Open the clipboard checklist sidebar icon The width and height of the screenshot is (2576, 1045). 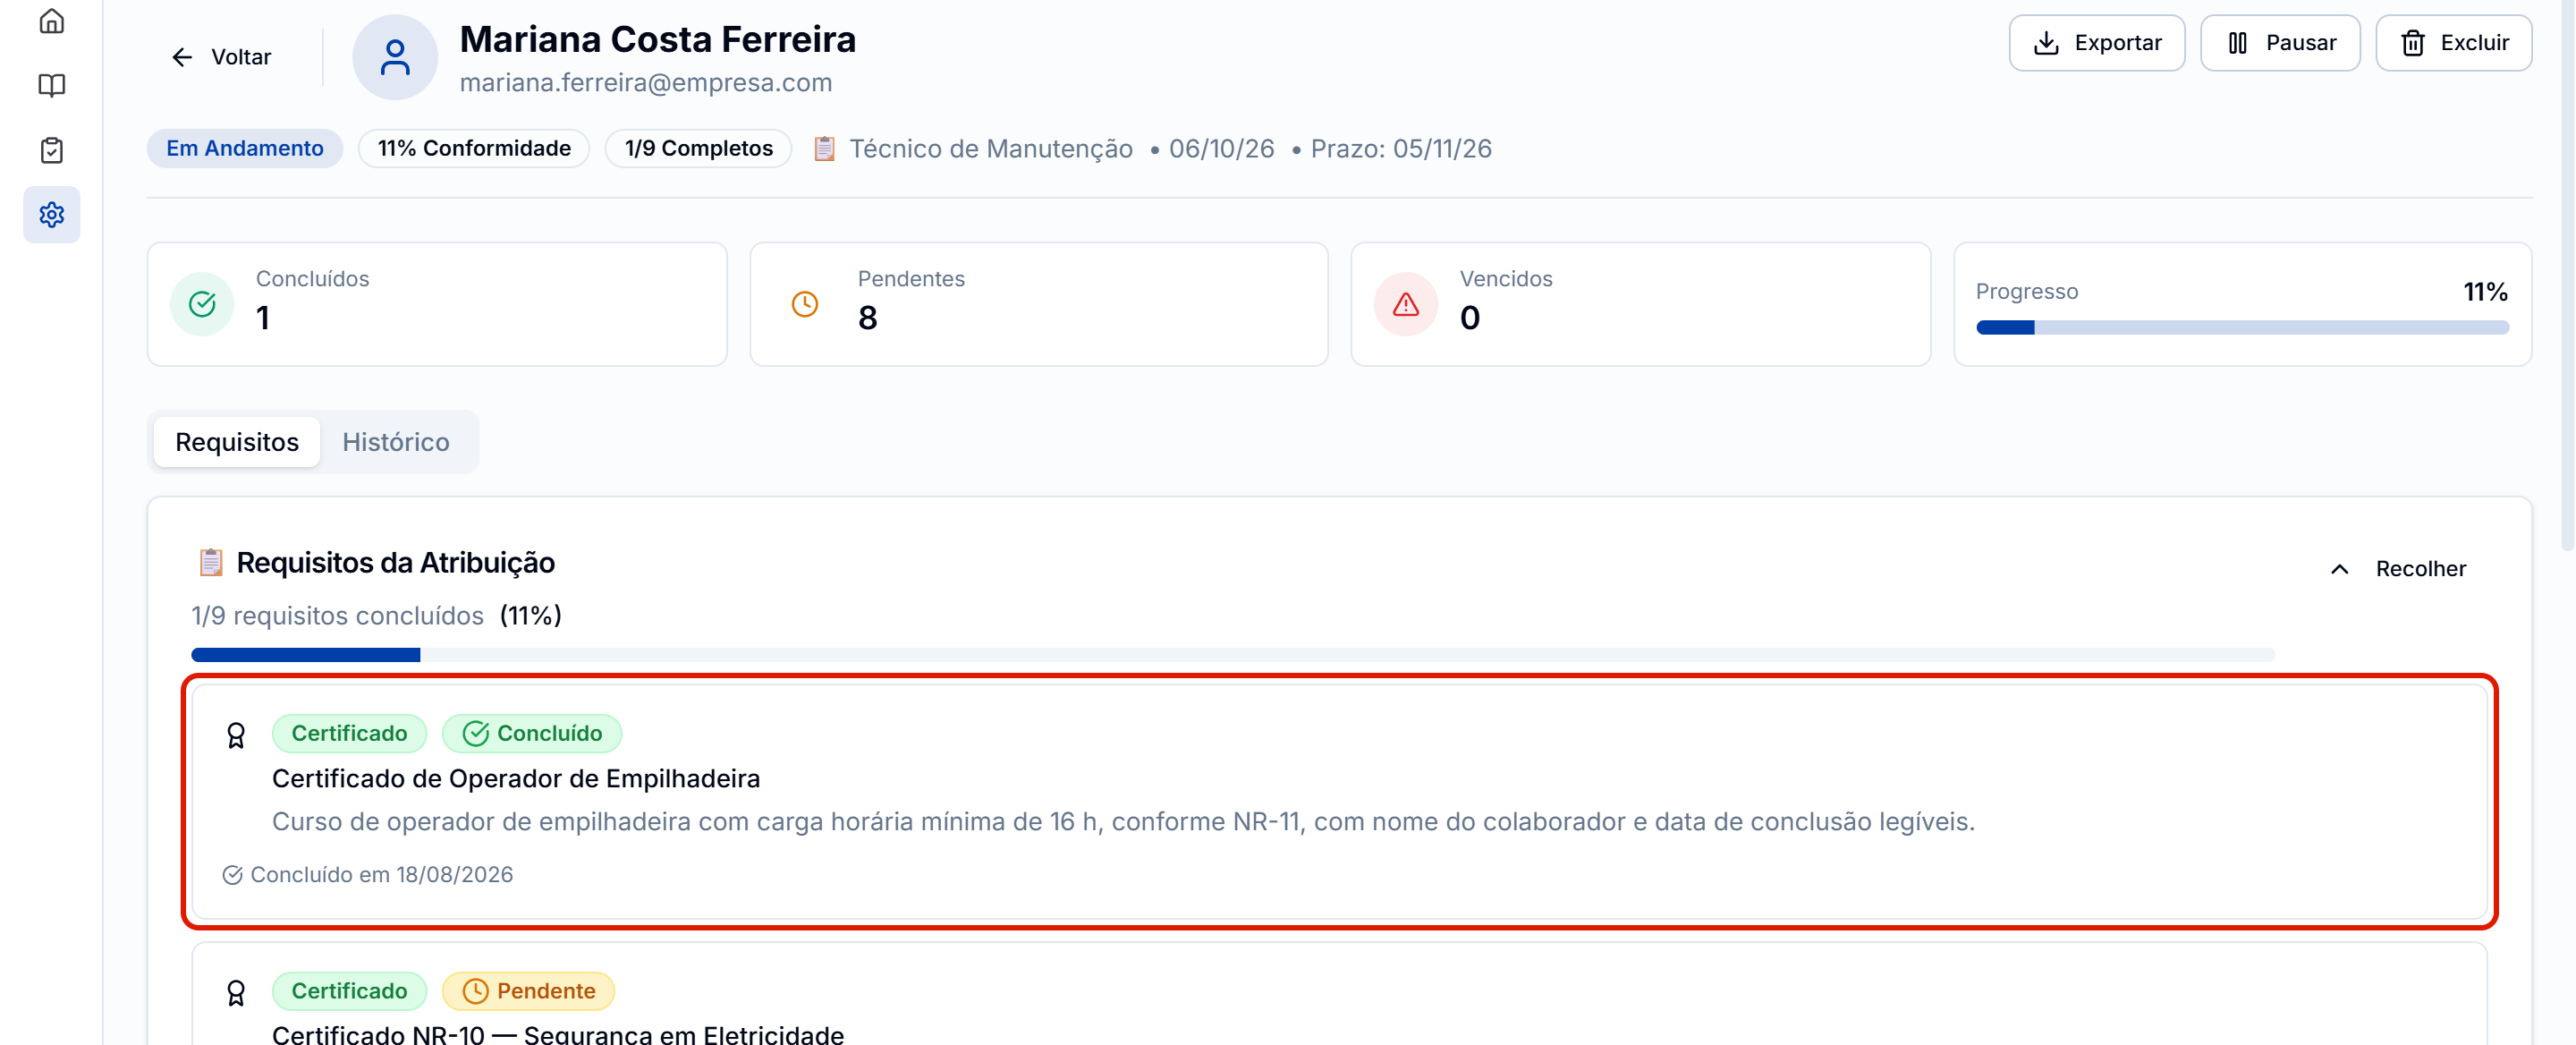tap(52, 150)
